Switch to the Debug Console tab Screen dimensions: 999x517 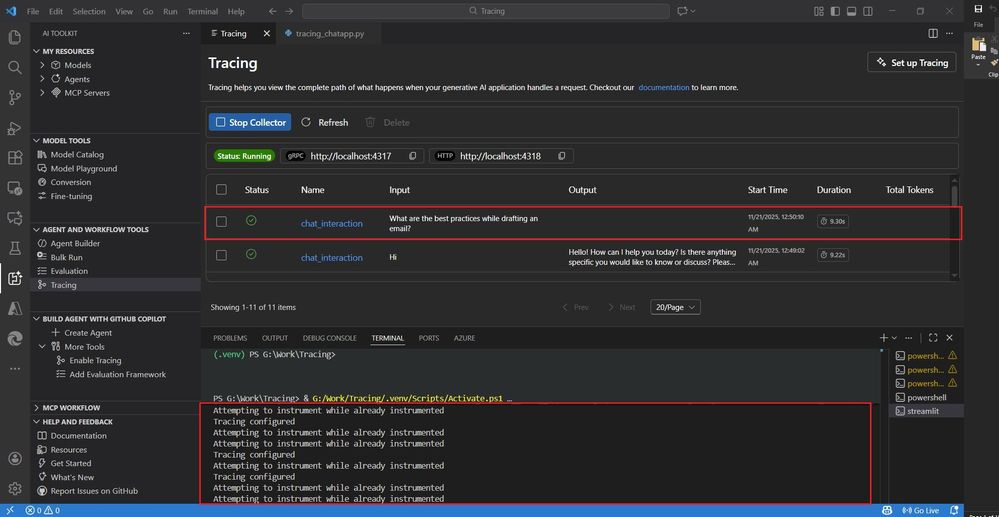(x=329, y=338)
